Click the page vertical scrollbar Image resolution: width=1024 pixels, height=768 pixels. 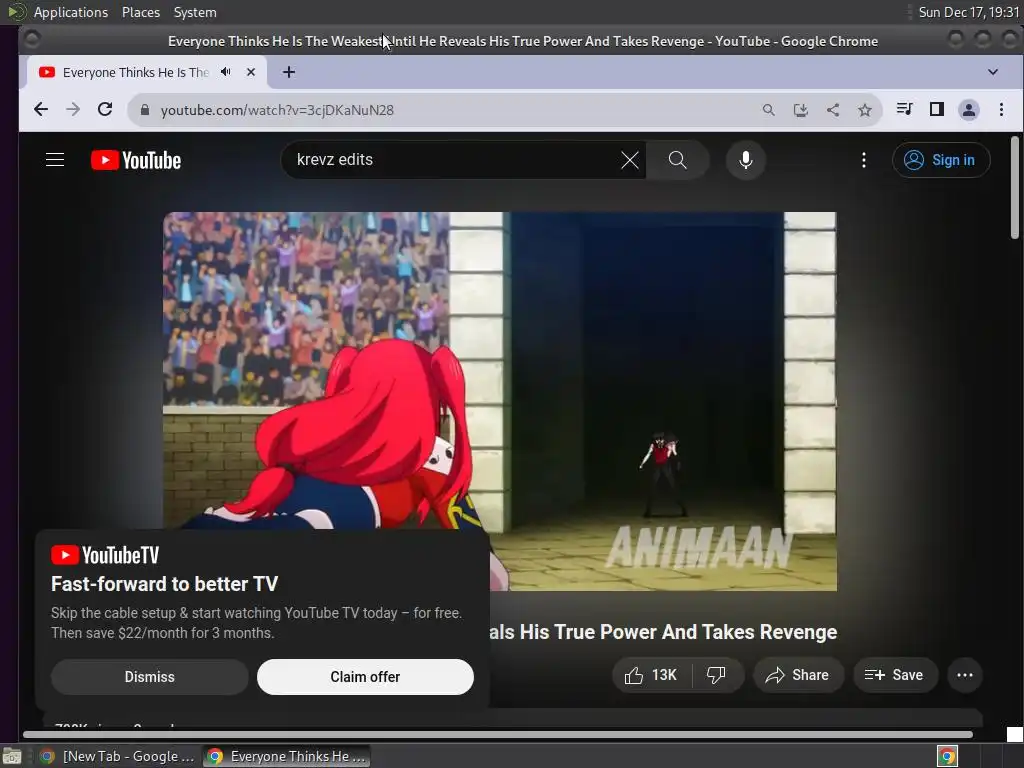click(x=1015, y=188)
